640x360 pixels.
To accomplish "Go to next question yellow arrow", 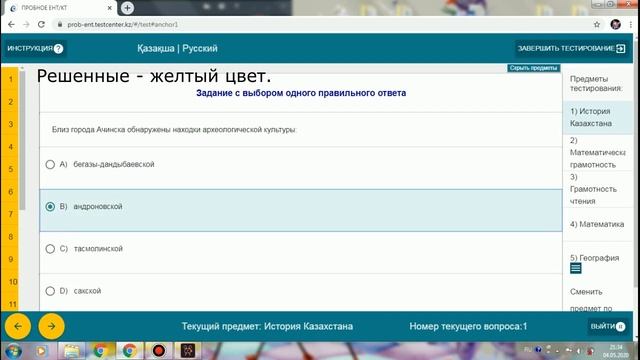I will (51, 326).
